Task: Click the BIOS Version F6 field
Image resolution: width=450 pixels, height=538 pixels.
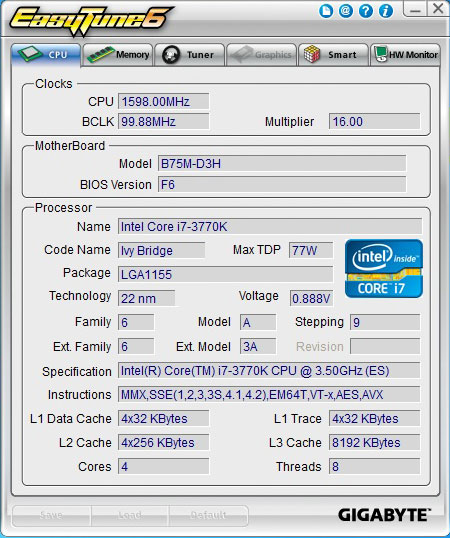Action: pyautogui.click(x=282, y=185)
